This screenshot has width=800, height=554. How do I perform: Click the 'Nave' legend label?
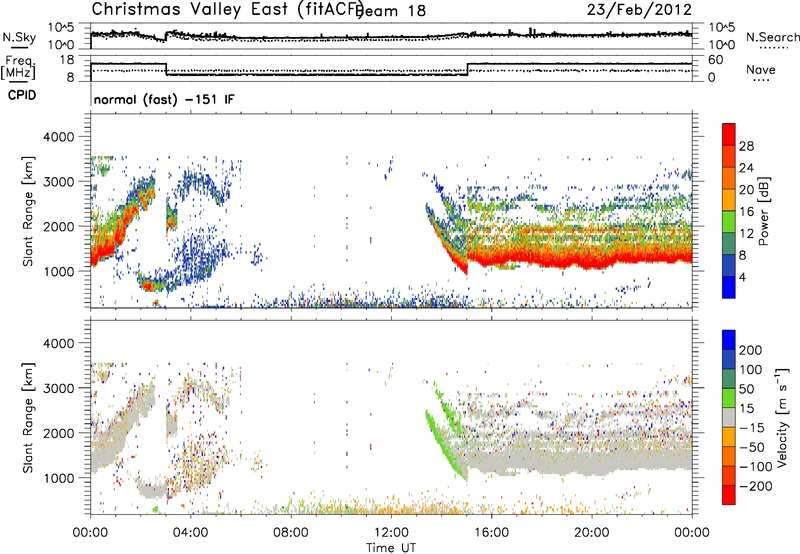click(761, 70)
